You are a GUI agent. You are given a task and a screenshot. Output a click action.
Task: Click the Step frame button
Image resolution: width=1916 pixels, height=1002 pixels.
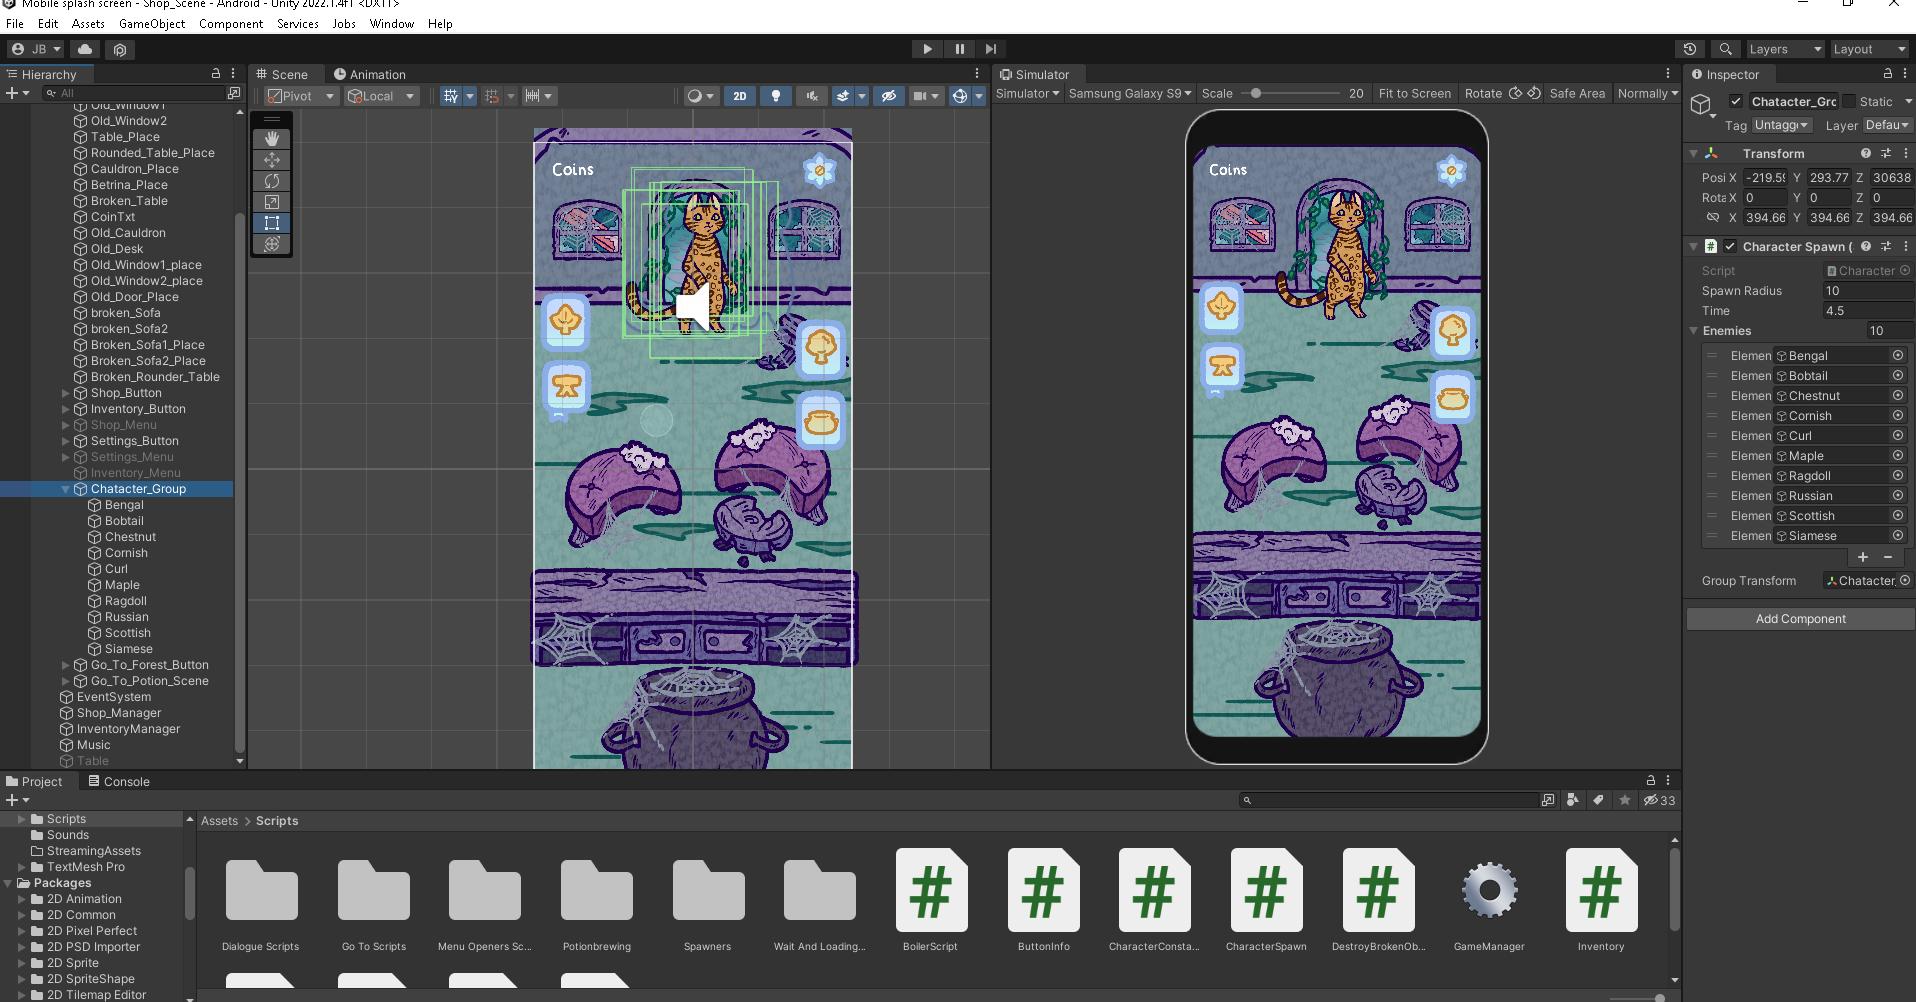[x=990, y=49]
